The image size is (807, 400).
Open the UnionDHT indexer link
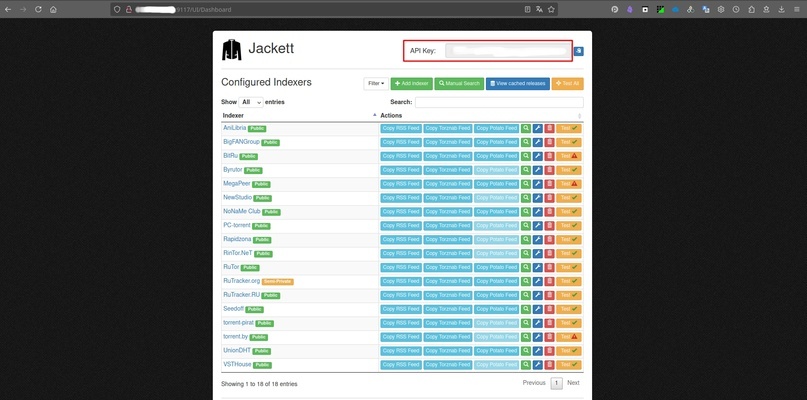tap(237, 350)
